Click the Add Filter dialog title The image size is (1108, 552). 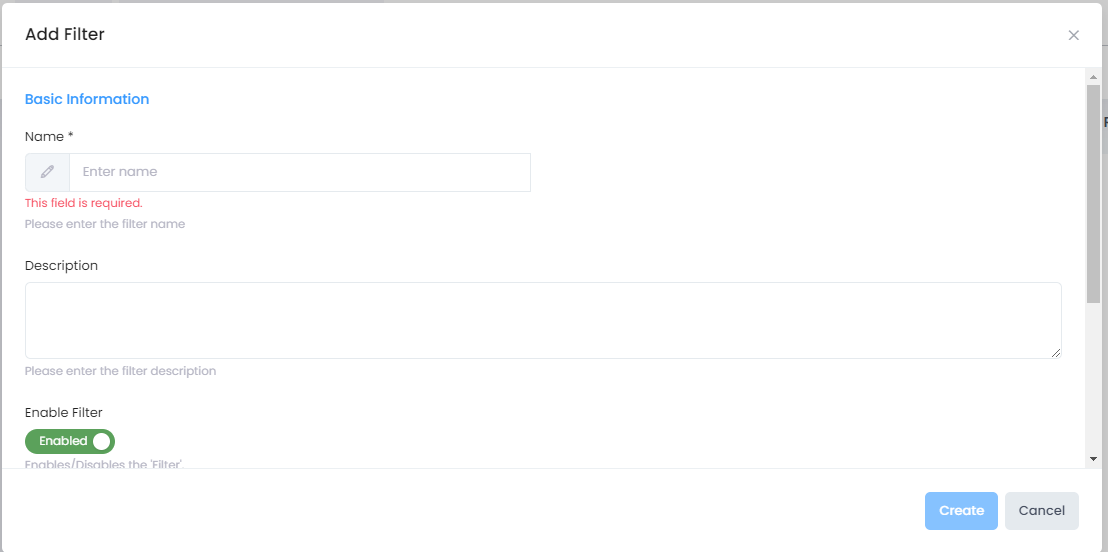coord(65,35)
